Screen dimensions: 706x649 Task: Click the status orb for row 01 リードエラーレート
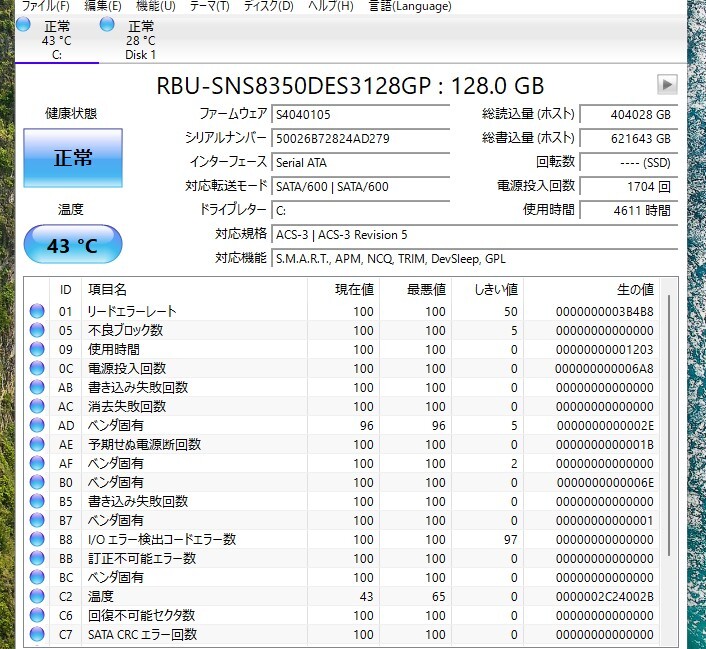point(38,312)
